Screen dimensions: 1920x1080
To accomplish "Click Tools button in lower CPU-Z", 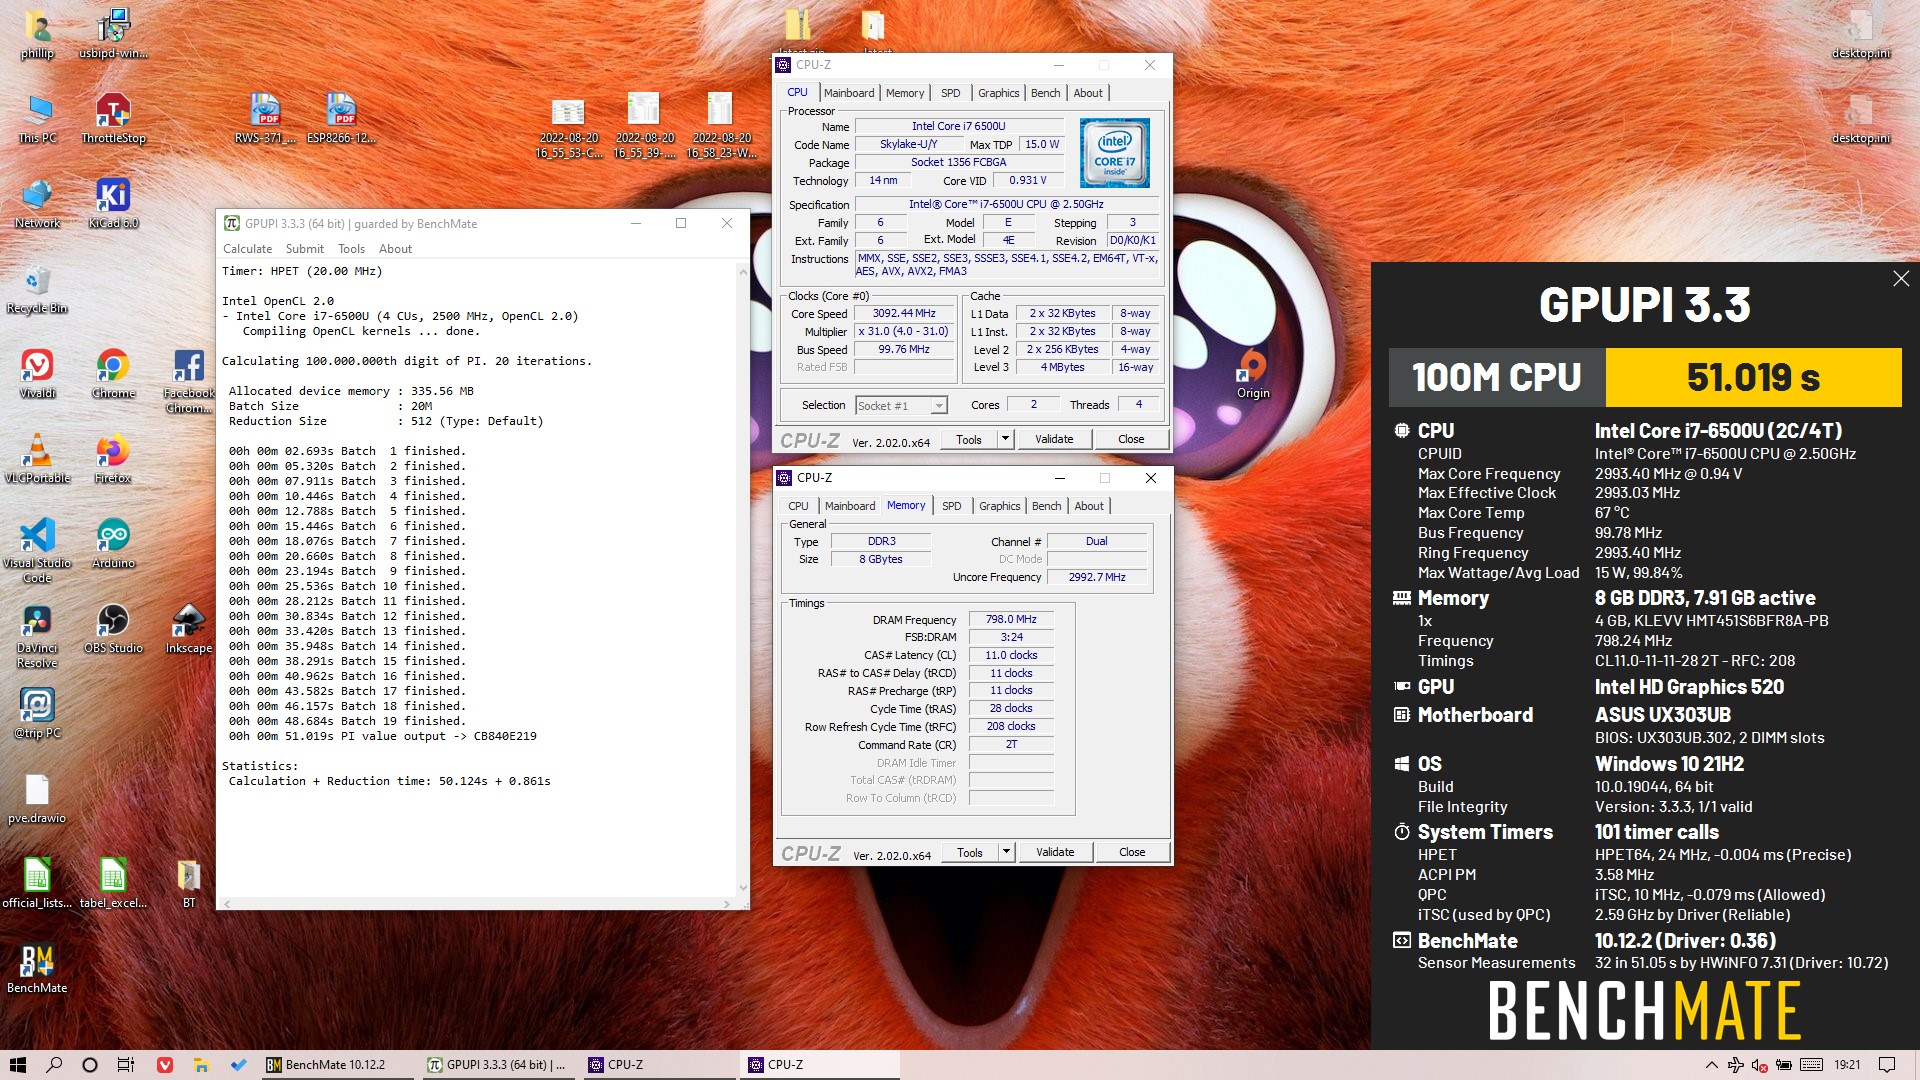I will point(970,852).
